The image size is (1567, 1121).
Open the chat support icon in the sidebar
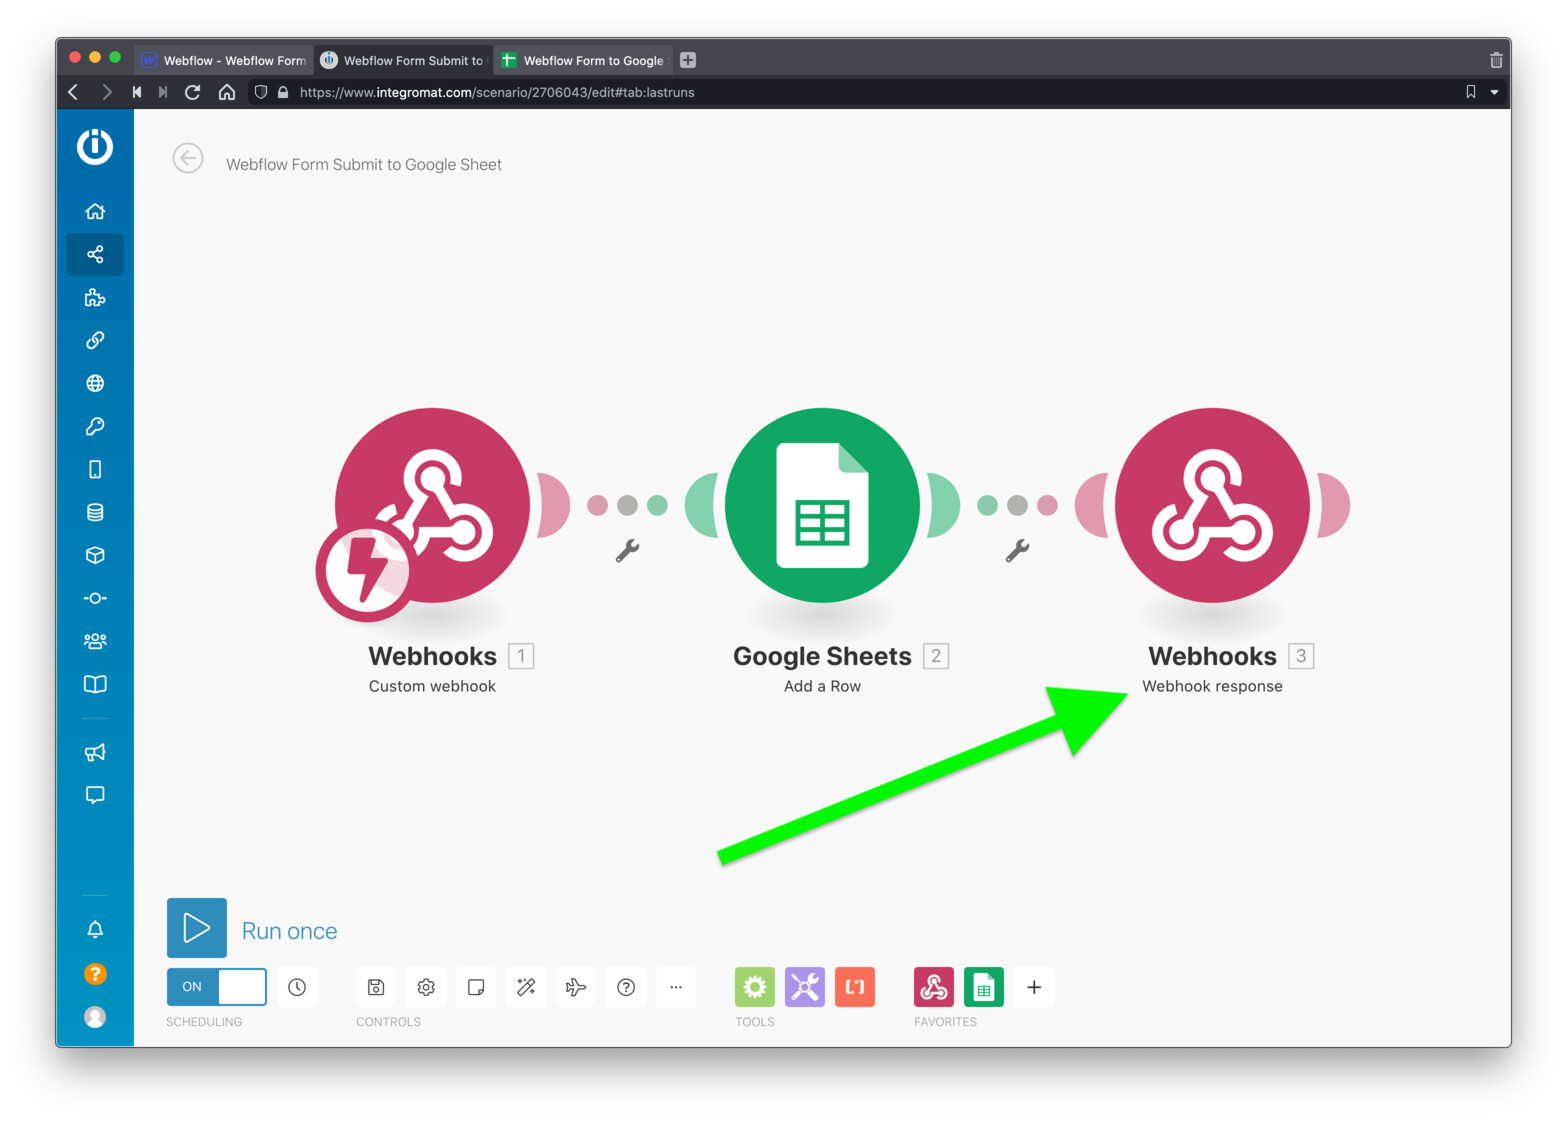coord(95,795)
